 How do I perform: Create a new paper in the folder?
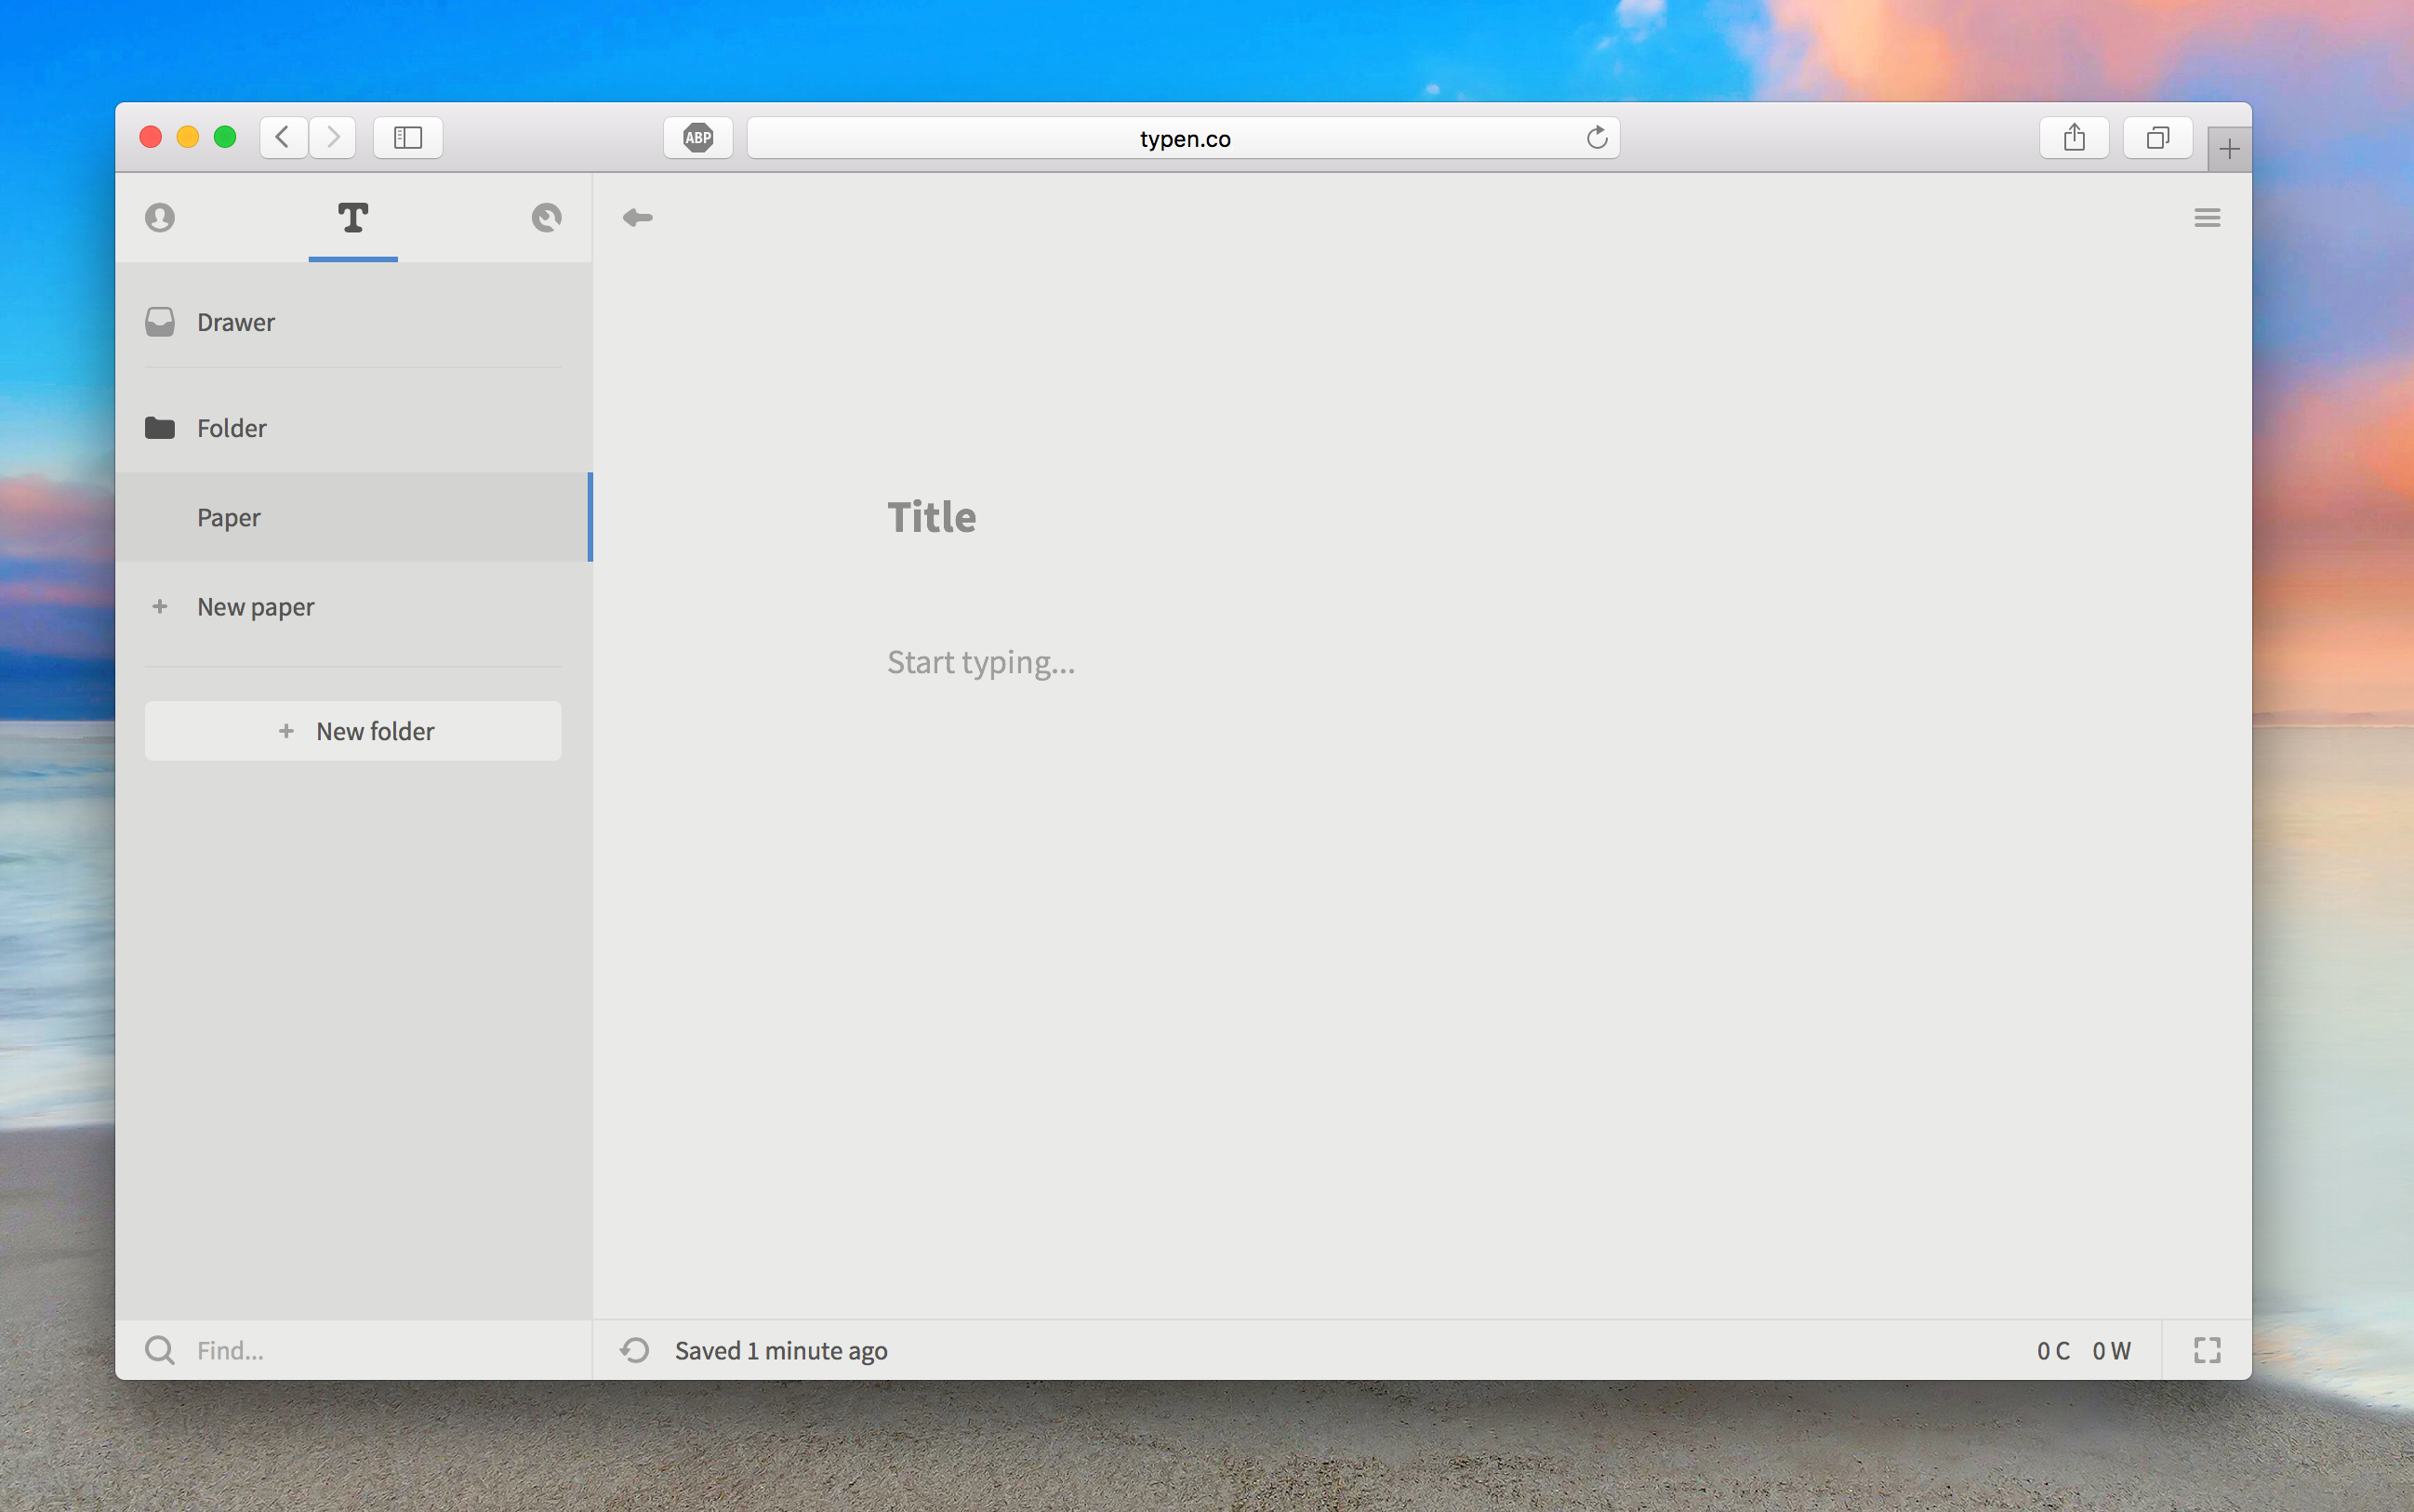point(256,607)
